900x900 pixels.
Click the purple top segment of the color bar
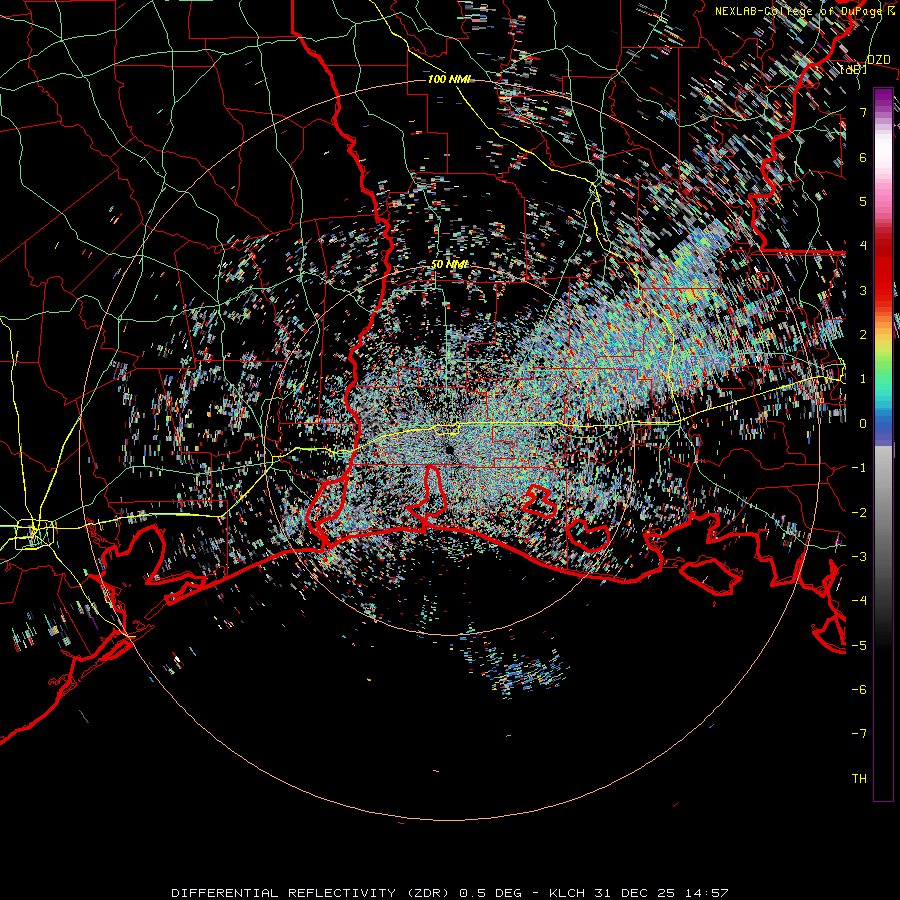(883, 98)
